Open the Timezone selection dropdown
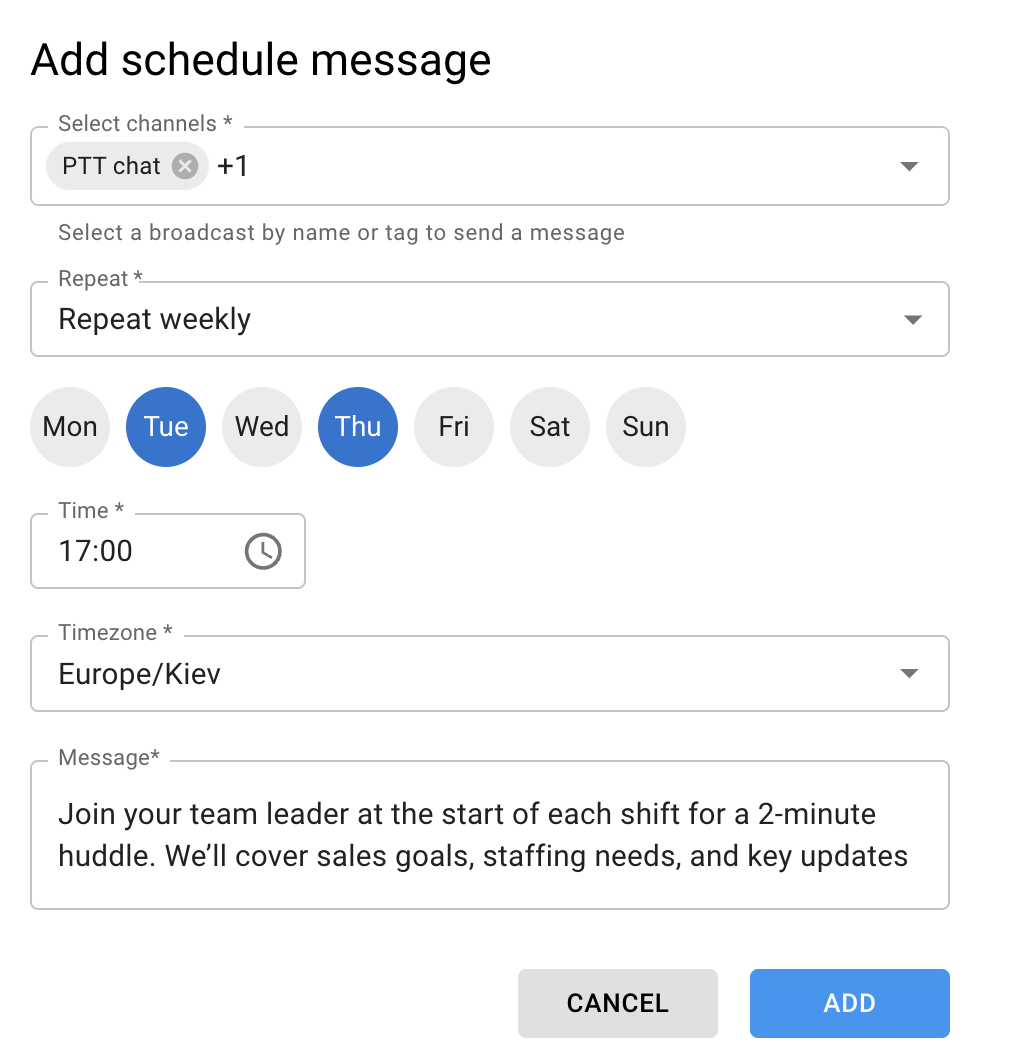This screenshot has height=1060, width=1026. [909, 673]
